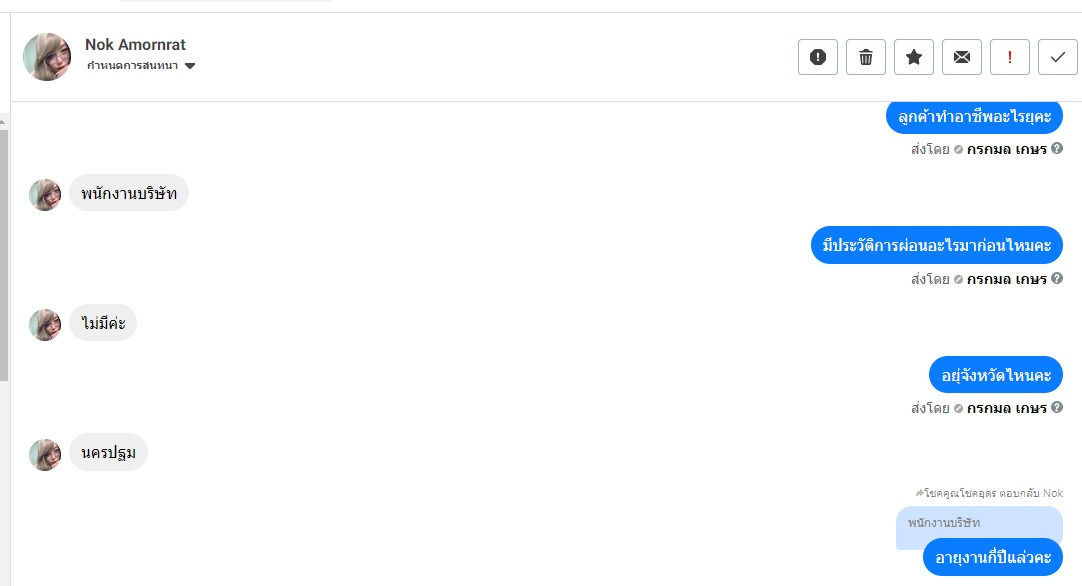Click the Nok Amornrat name in header
Viewport: 1082px width, 586px height.
(135, 44)
